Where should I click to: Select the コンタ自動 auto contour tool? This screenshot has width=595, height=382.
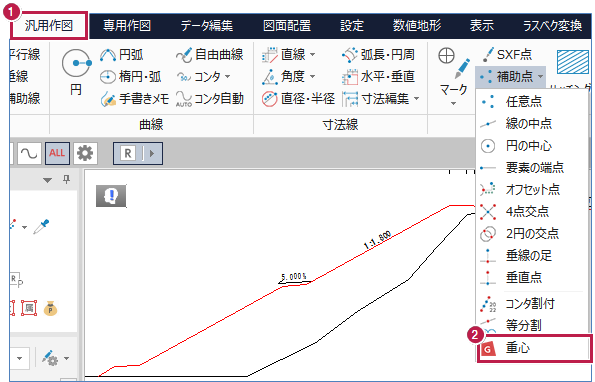(209, 99)
